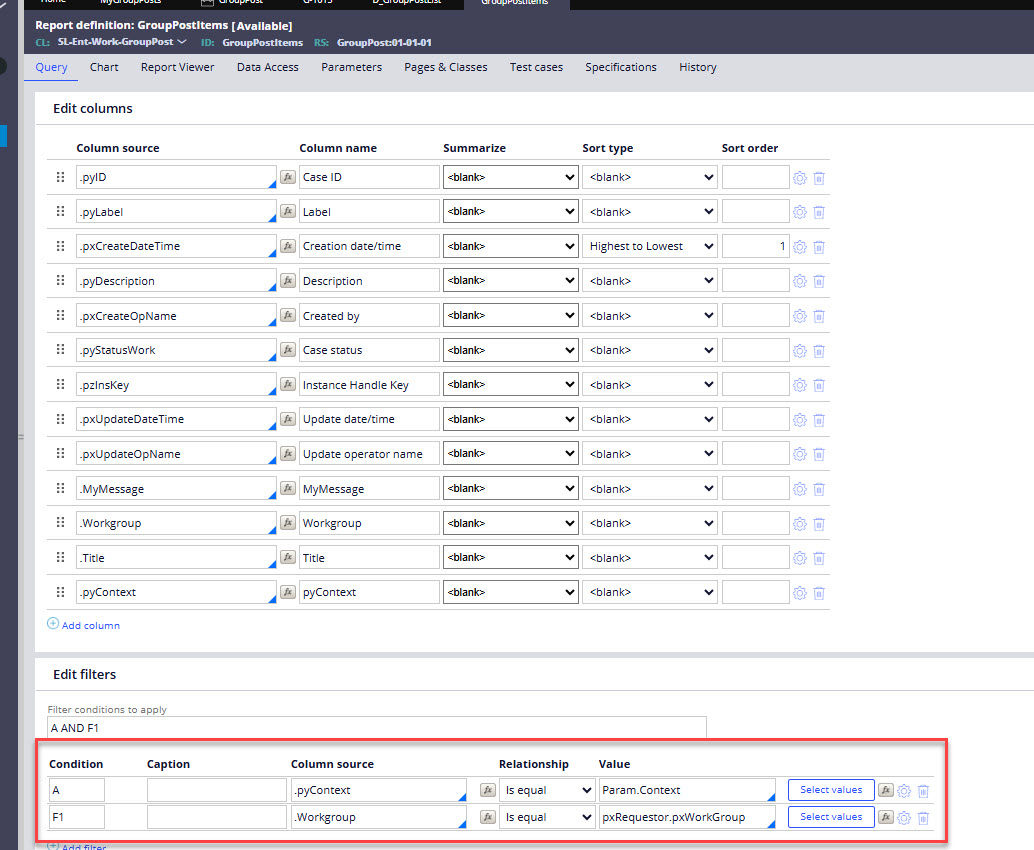
Task: Click the gear icon for the .Title row
Action: 800,558
